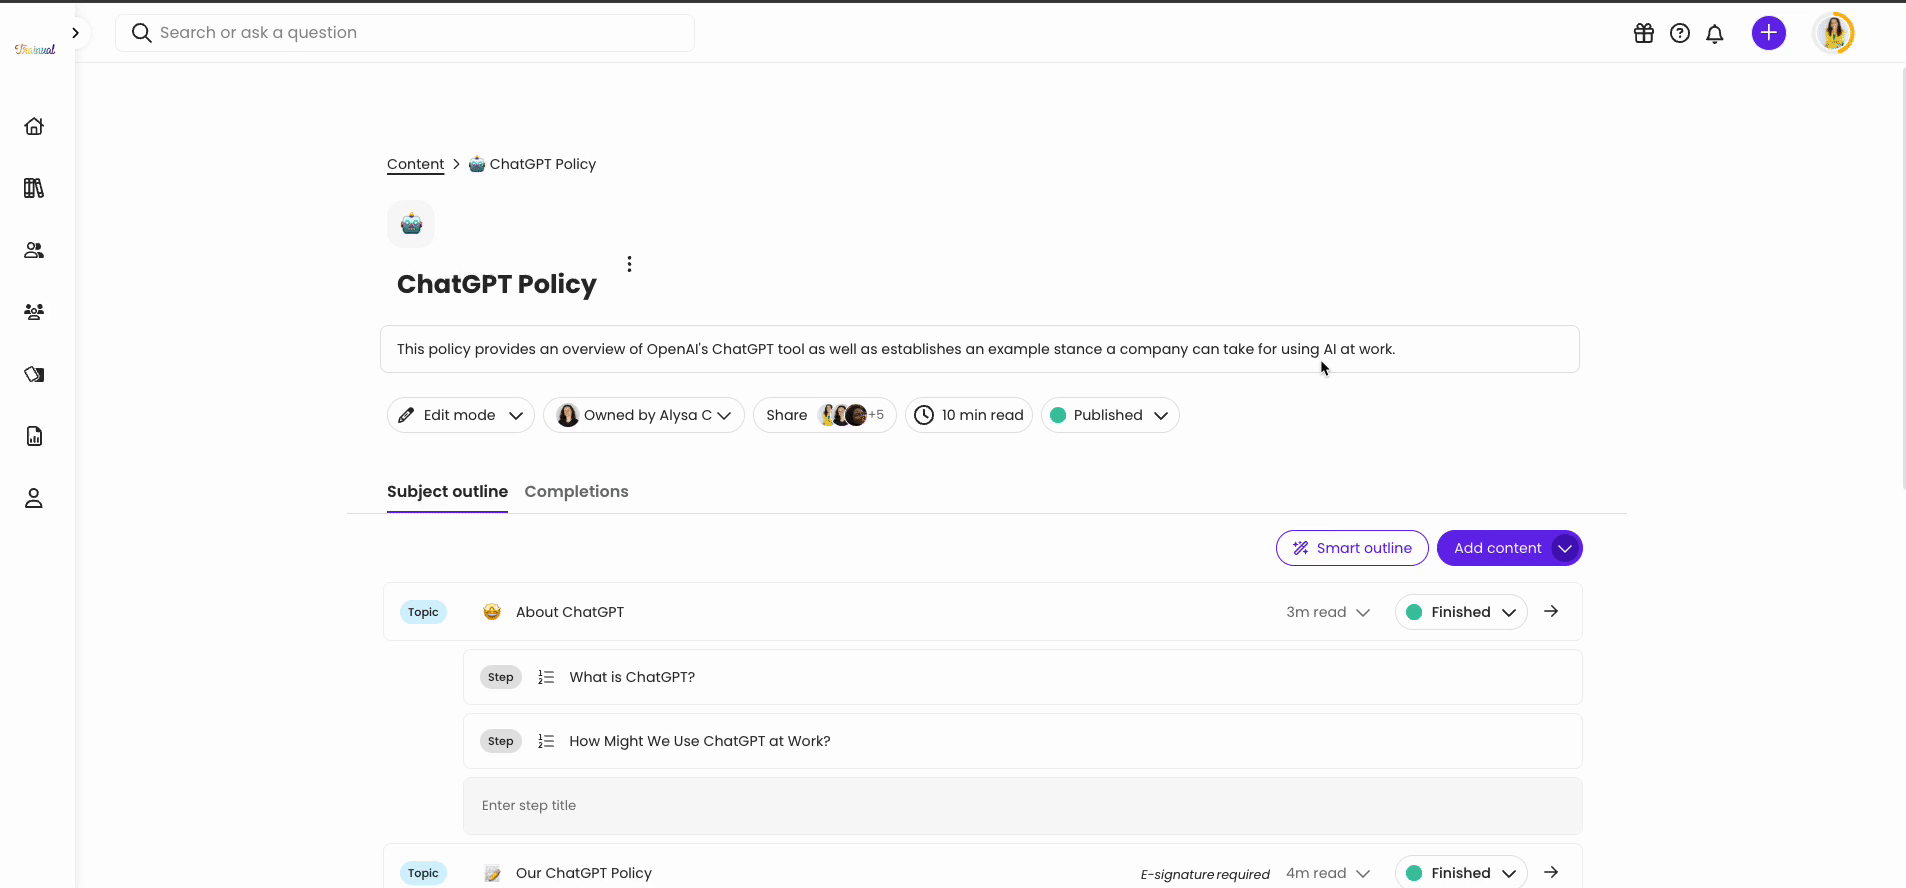This screenshot has width=1906, height=888.
Task: Open the three-dot menu beside ChatGPT Policy
Action: tap(629, 264)
